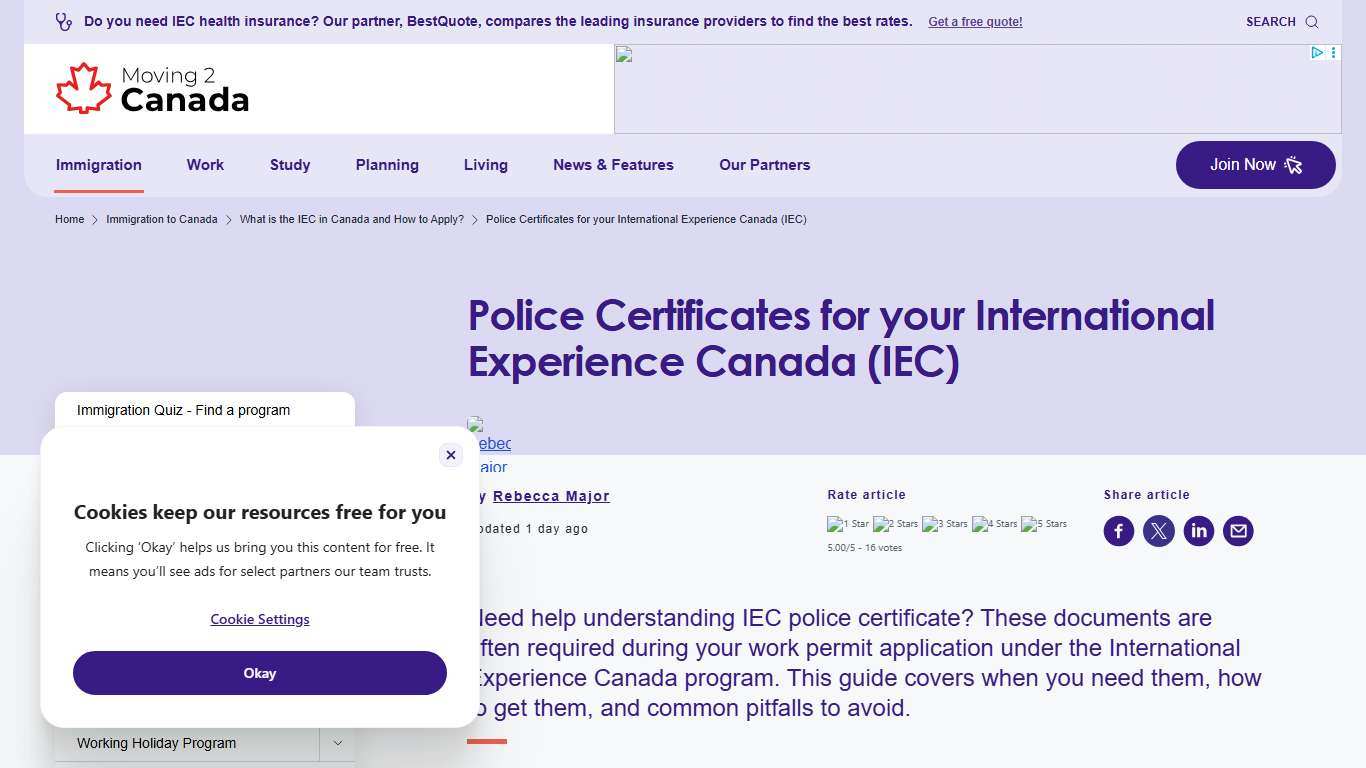
Task: Click Get a free quote
Action: [x=975, y=21]
